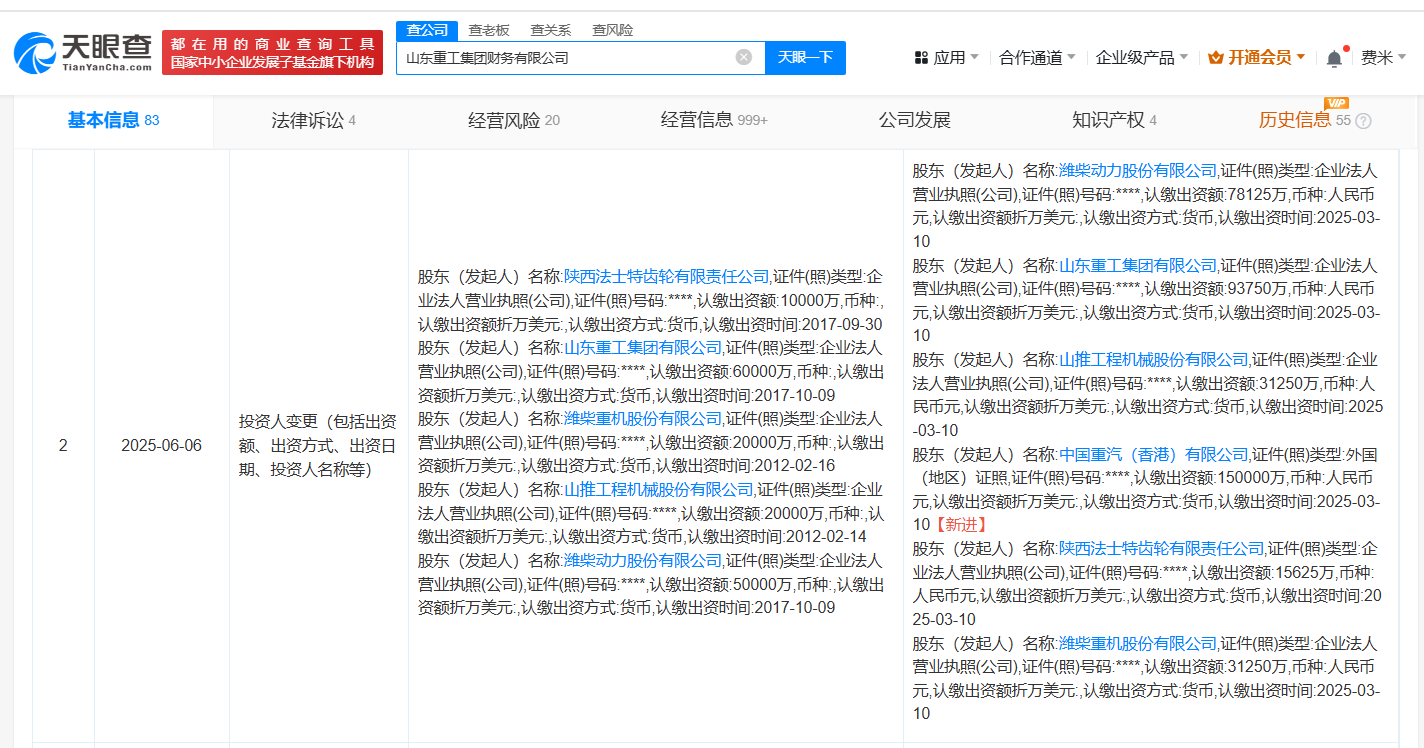
Task: Click the Tianyancha logo icon
Action: click(37, 53)
